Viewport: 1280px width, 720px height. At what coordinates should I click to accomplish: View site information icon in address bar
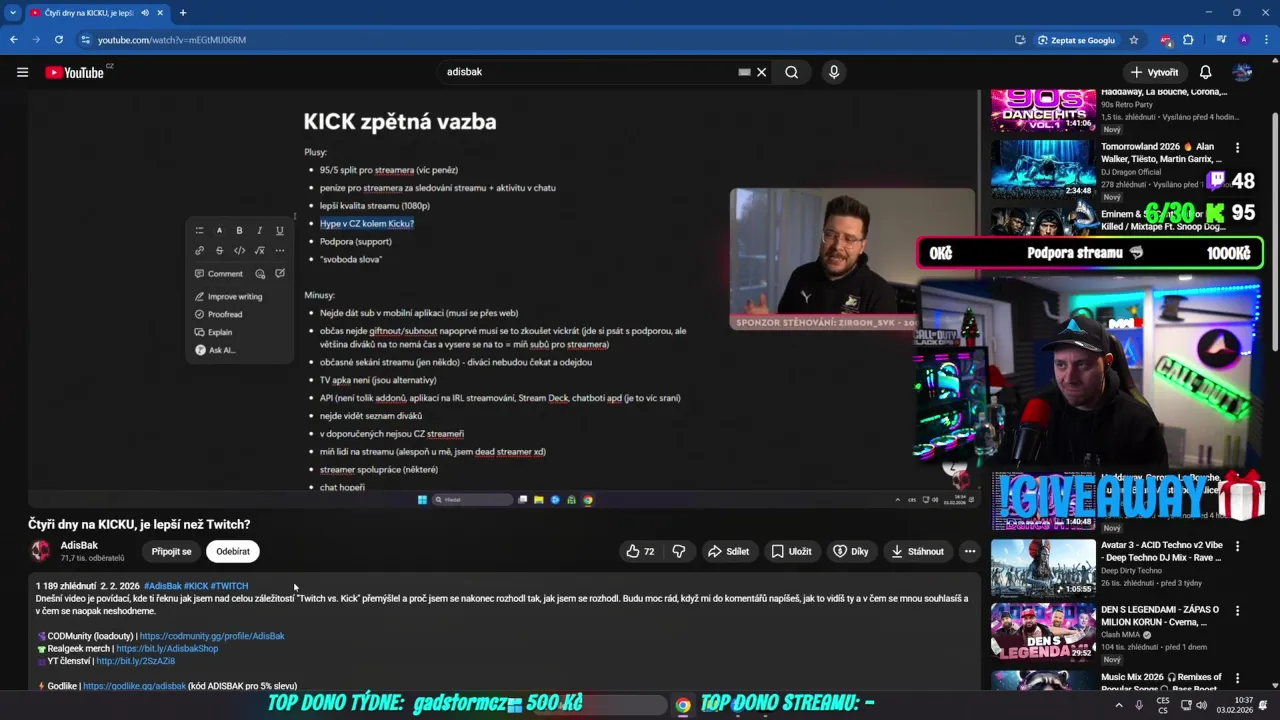click(x=86, y=40)
